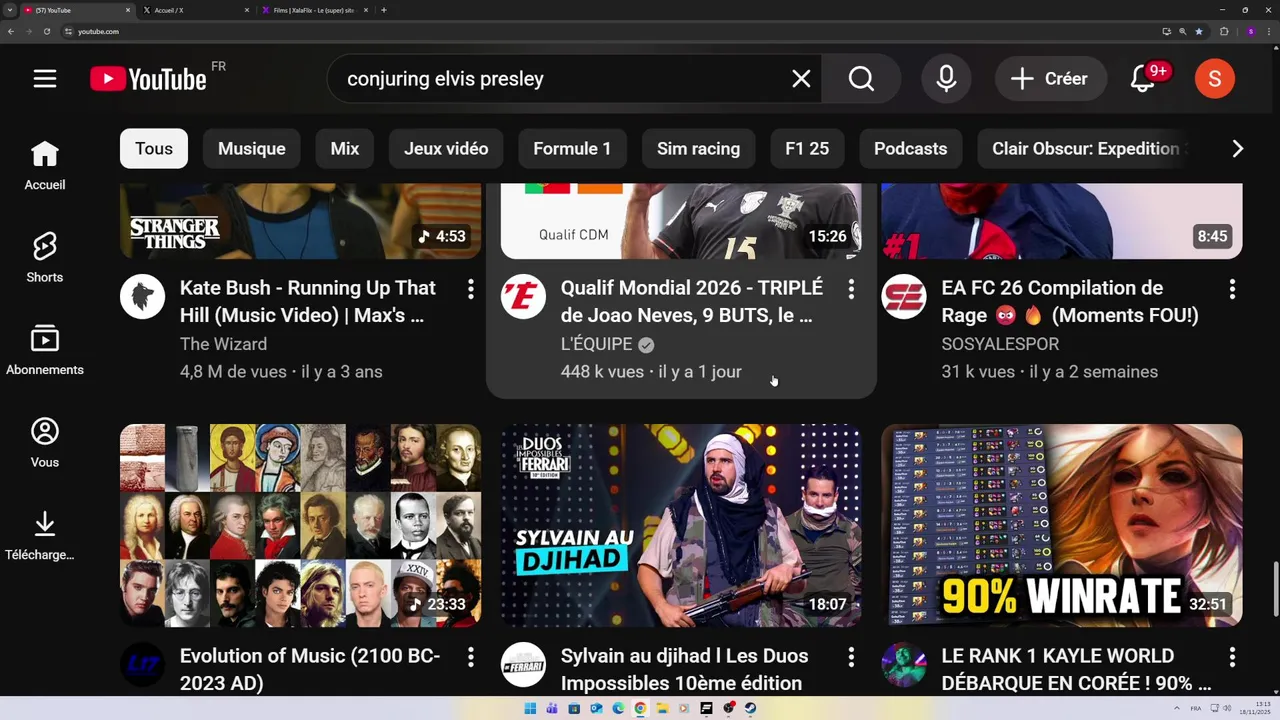This screenshot has height=720, width=1280.
Task: Open the account avatar S menu
Action: 1214,79
